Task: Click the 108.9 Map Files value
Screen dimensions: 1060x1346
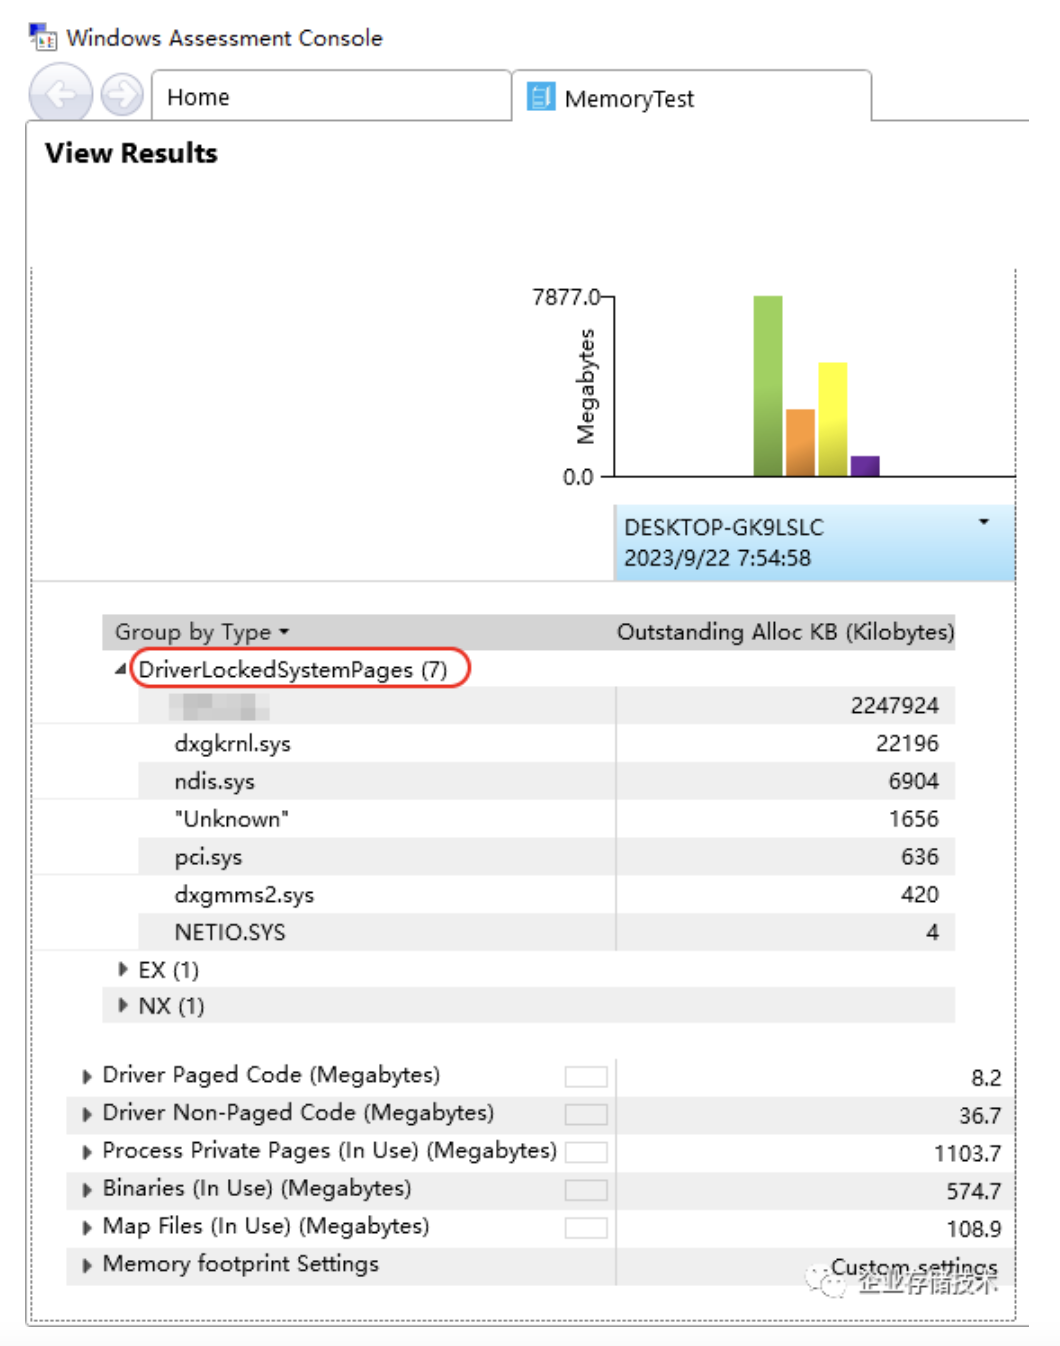Action: pos(974,1229)
